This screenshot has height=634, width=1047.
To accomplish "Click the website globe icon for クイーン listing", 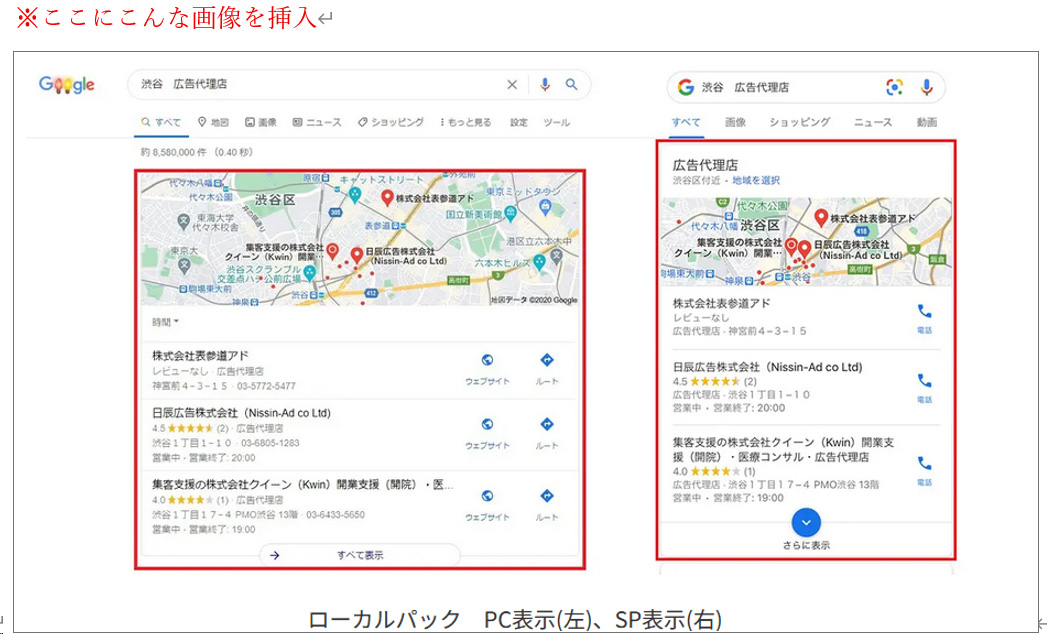I will pyautogui.click(x=487, y=496).
